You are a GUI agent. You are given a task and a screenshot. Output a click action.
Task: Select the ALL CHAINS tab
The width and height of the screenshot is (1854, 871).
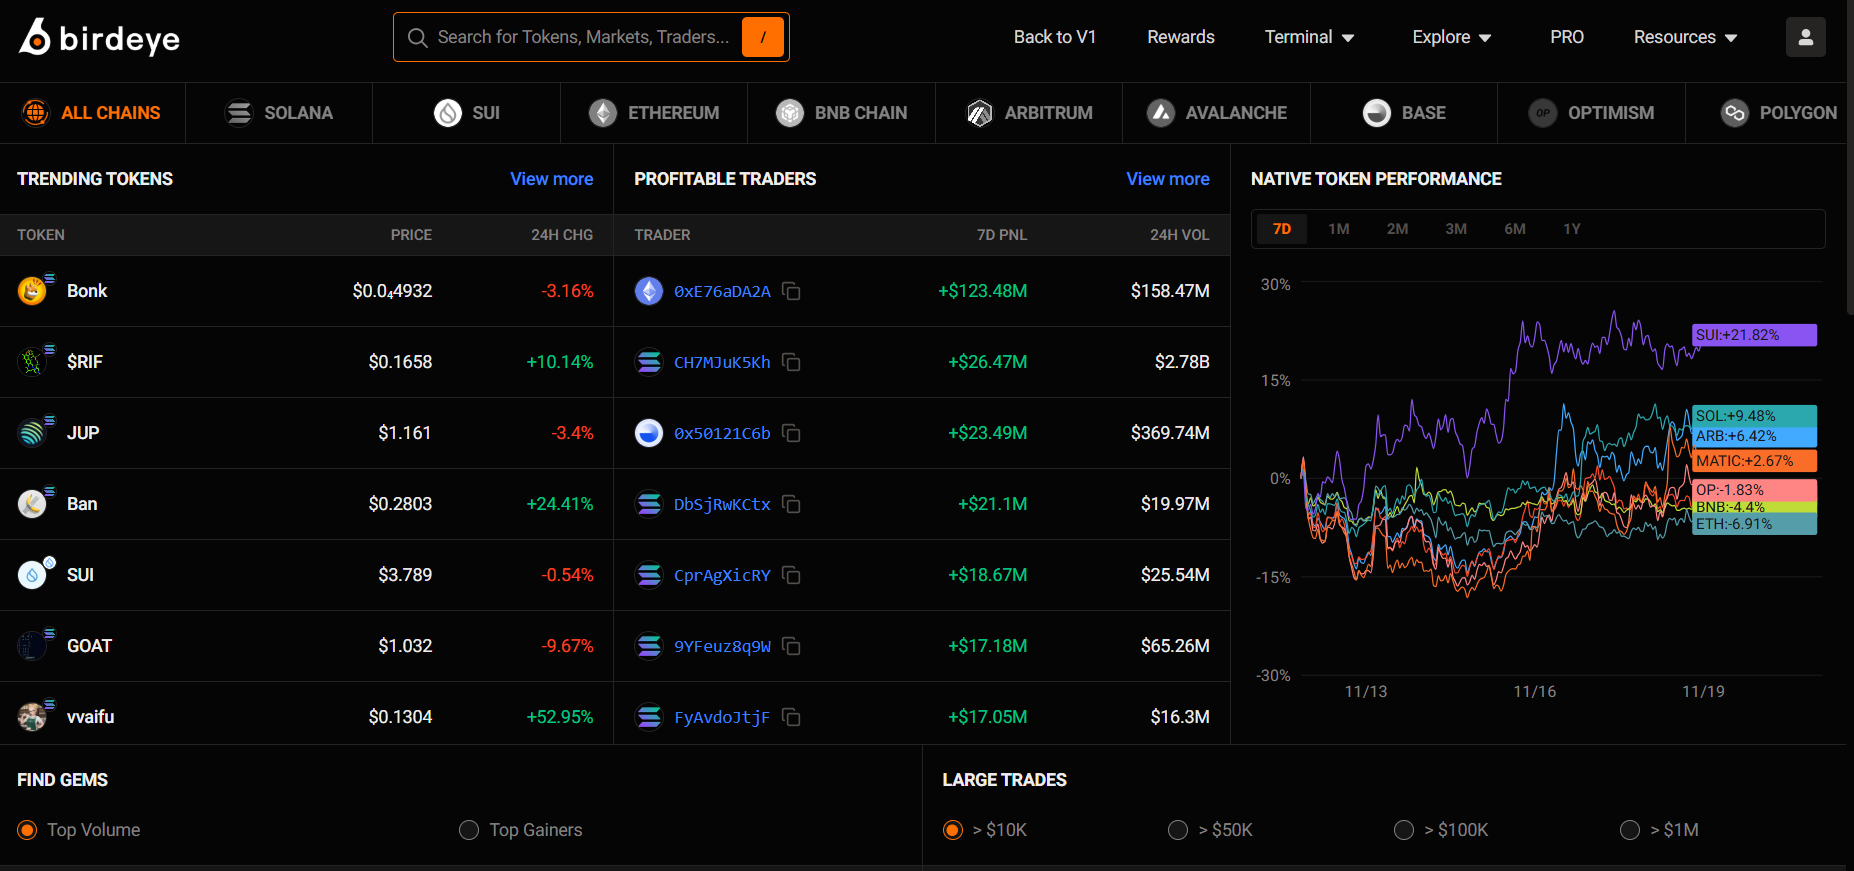click(x=93, y=113)
